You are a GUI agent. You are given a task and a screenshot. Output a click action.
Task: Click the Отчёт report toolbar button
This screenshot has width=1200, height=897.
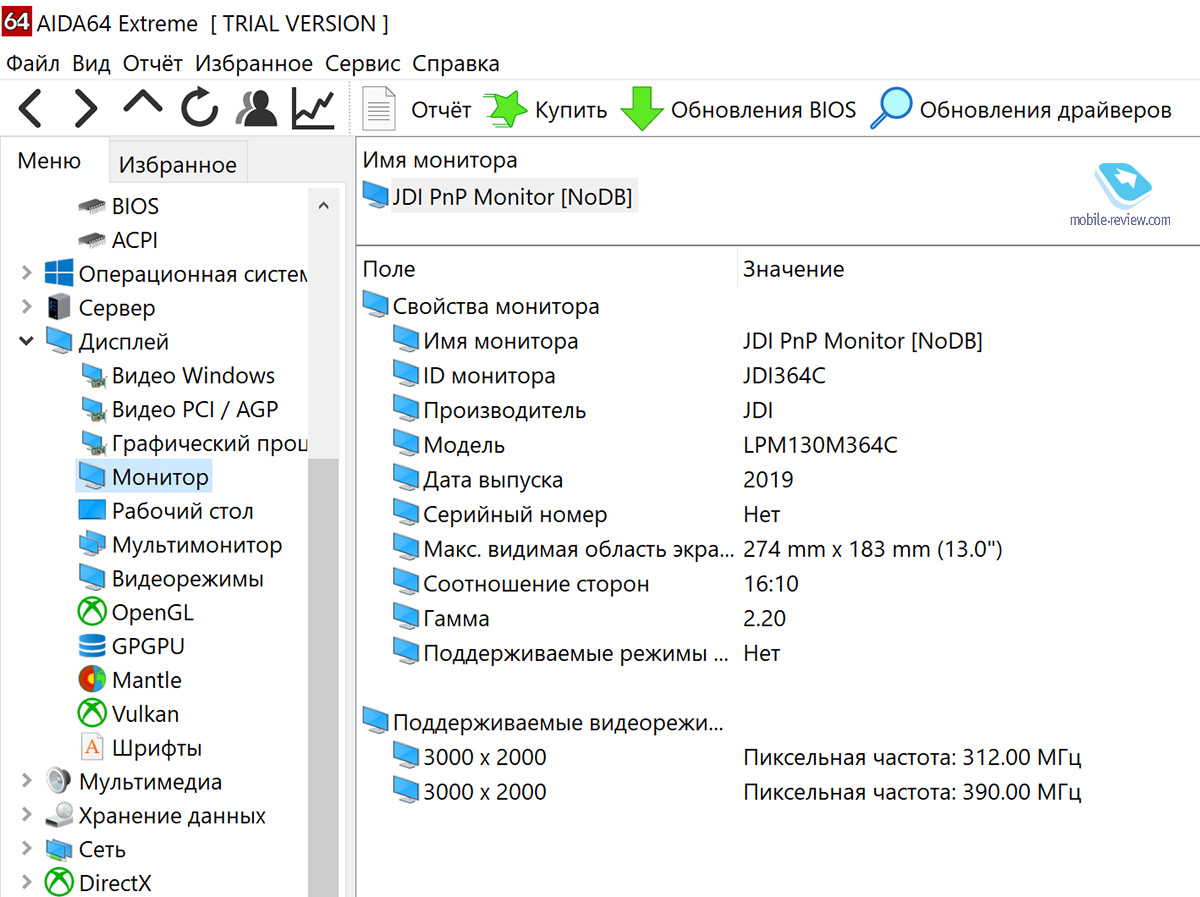(417, 109)
